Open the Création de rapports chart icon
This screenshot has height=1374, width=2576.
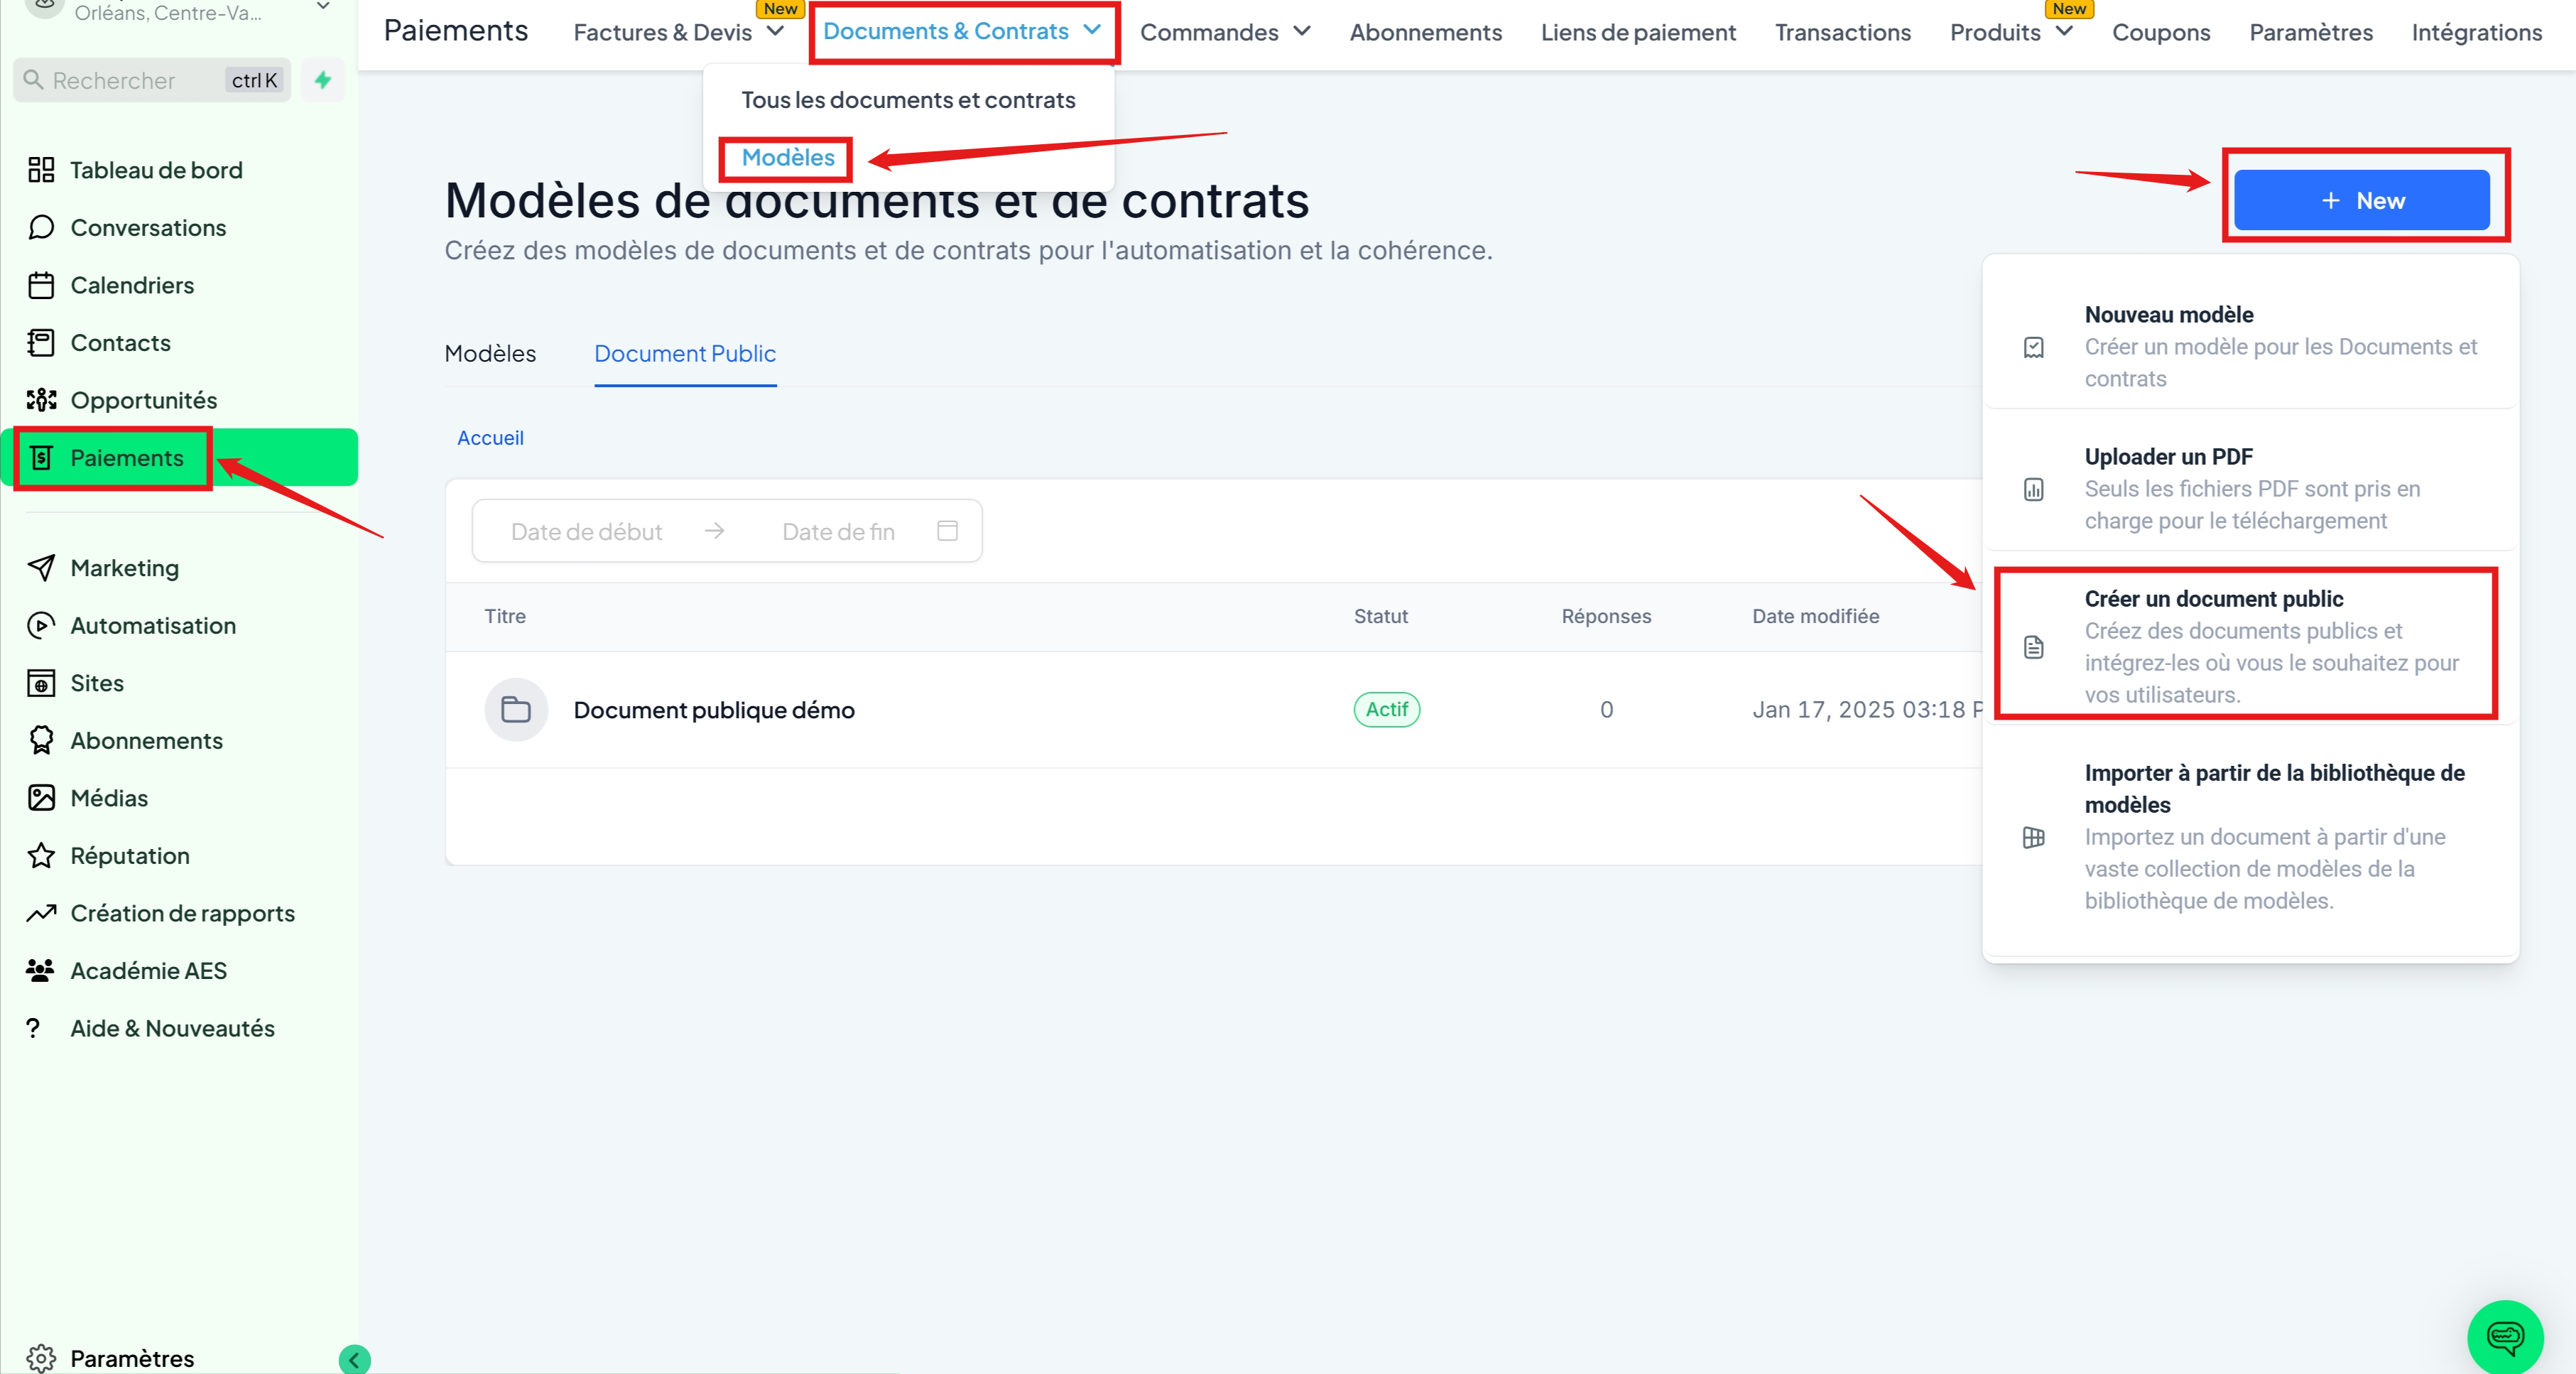(41, 914)
